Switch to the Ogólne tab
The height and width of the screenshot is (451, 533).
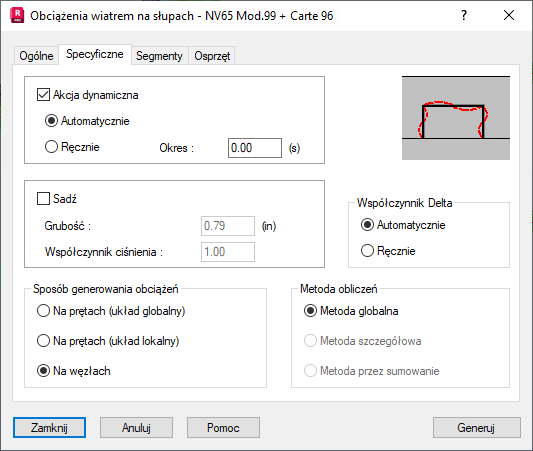(x=36, y=56)
